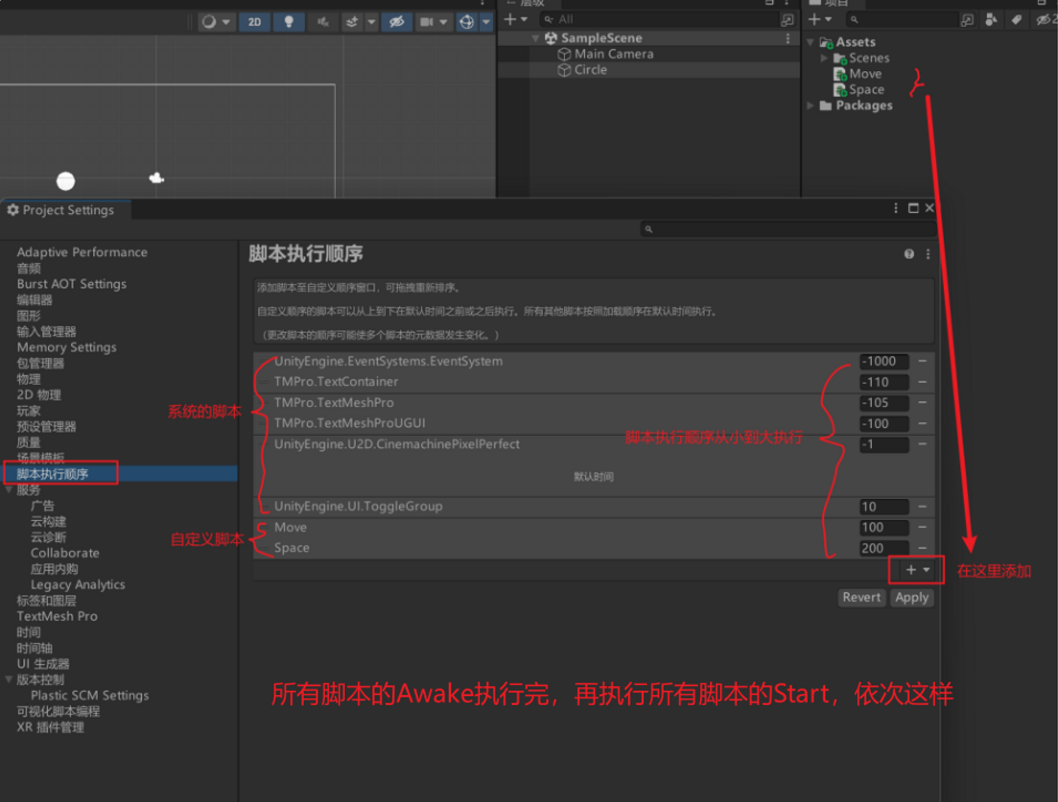Viewport: 1058px width, 802px height.
Task: Click Project filter by type shapes icon
Action: (x=991, y=20)
